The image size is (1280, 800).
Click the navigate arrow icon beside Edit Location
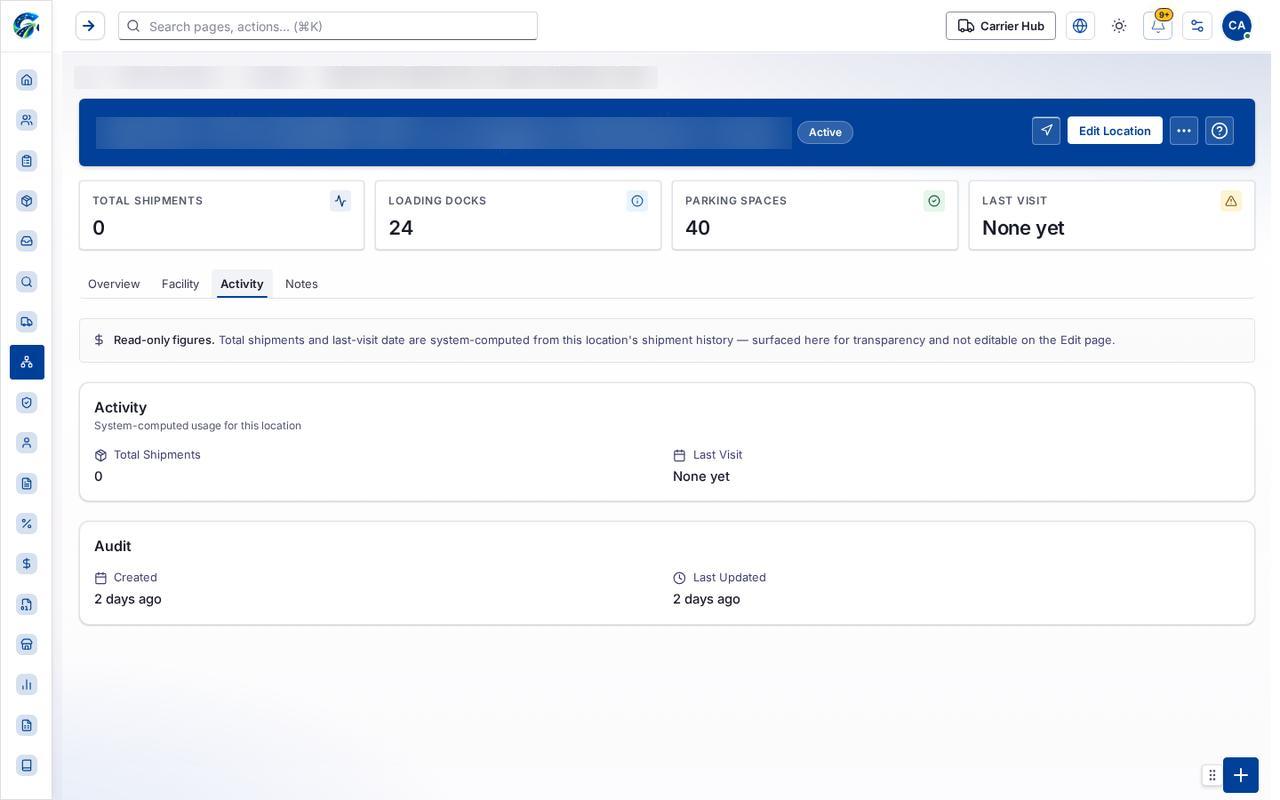tap(1046, 131)
